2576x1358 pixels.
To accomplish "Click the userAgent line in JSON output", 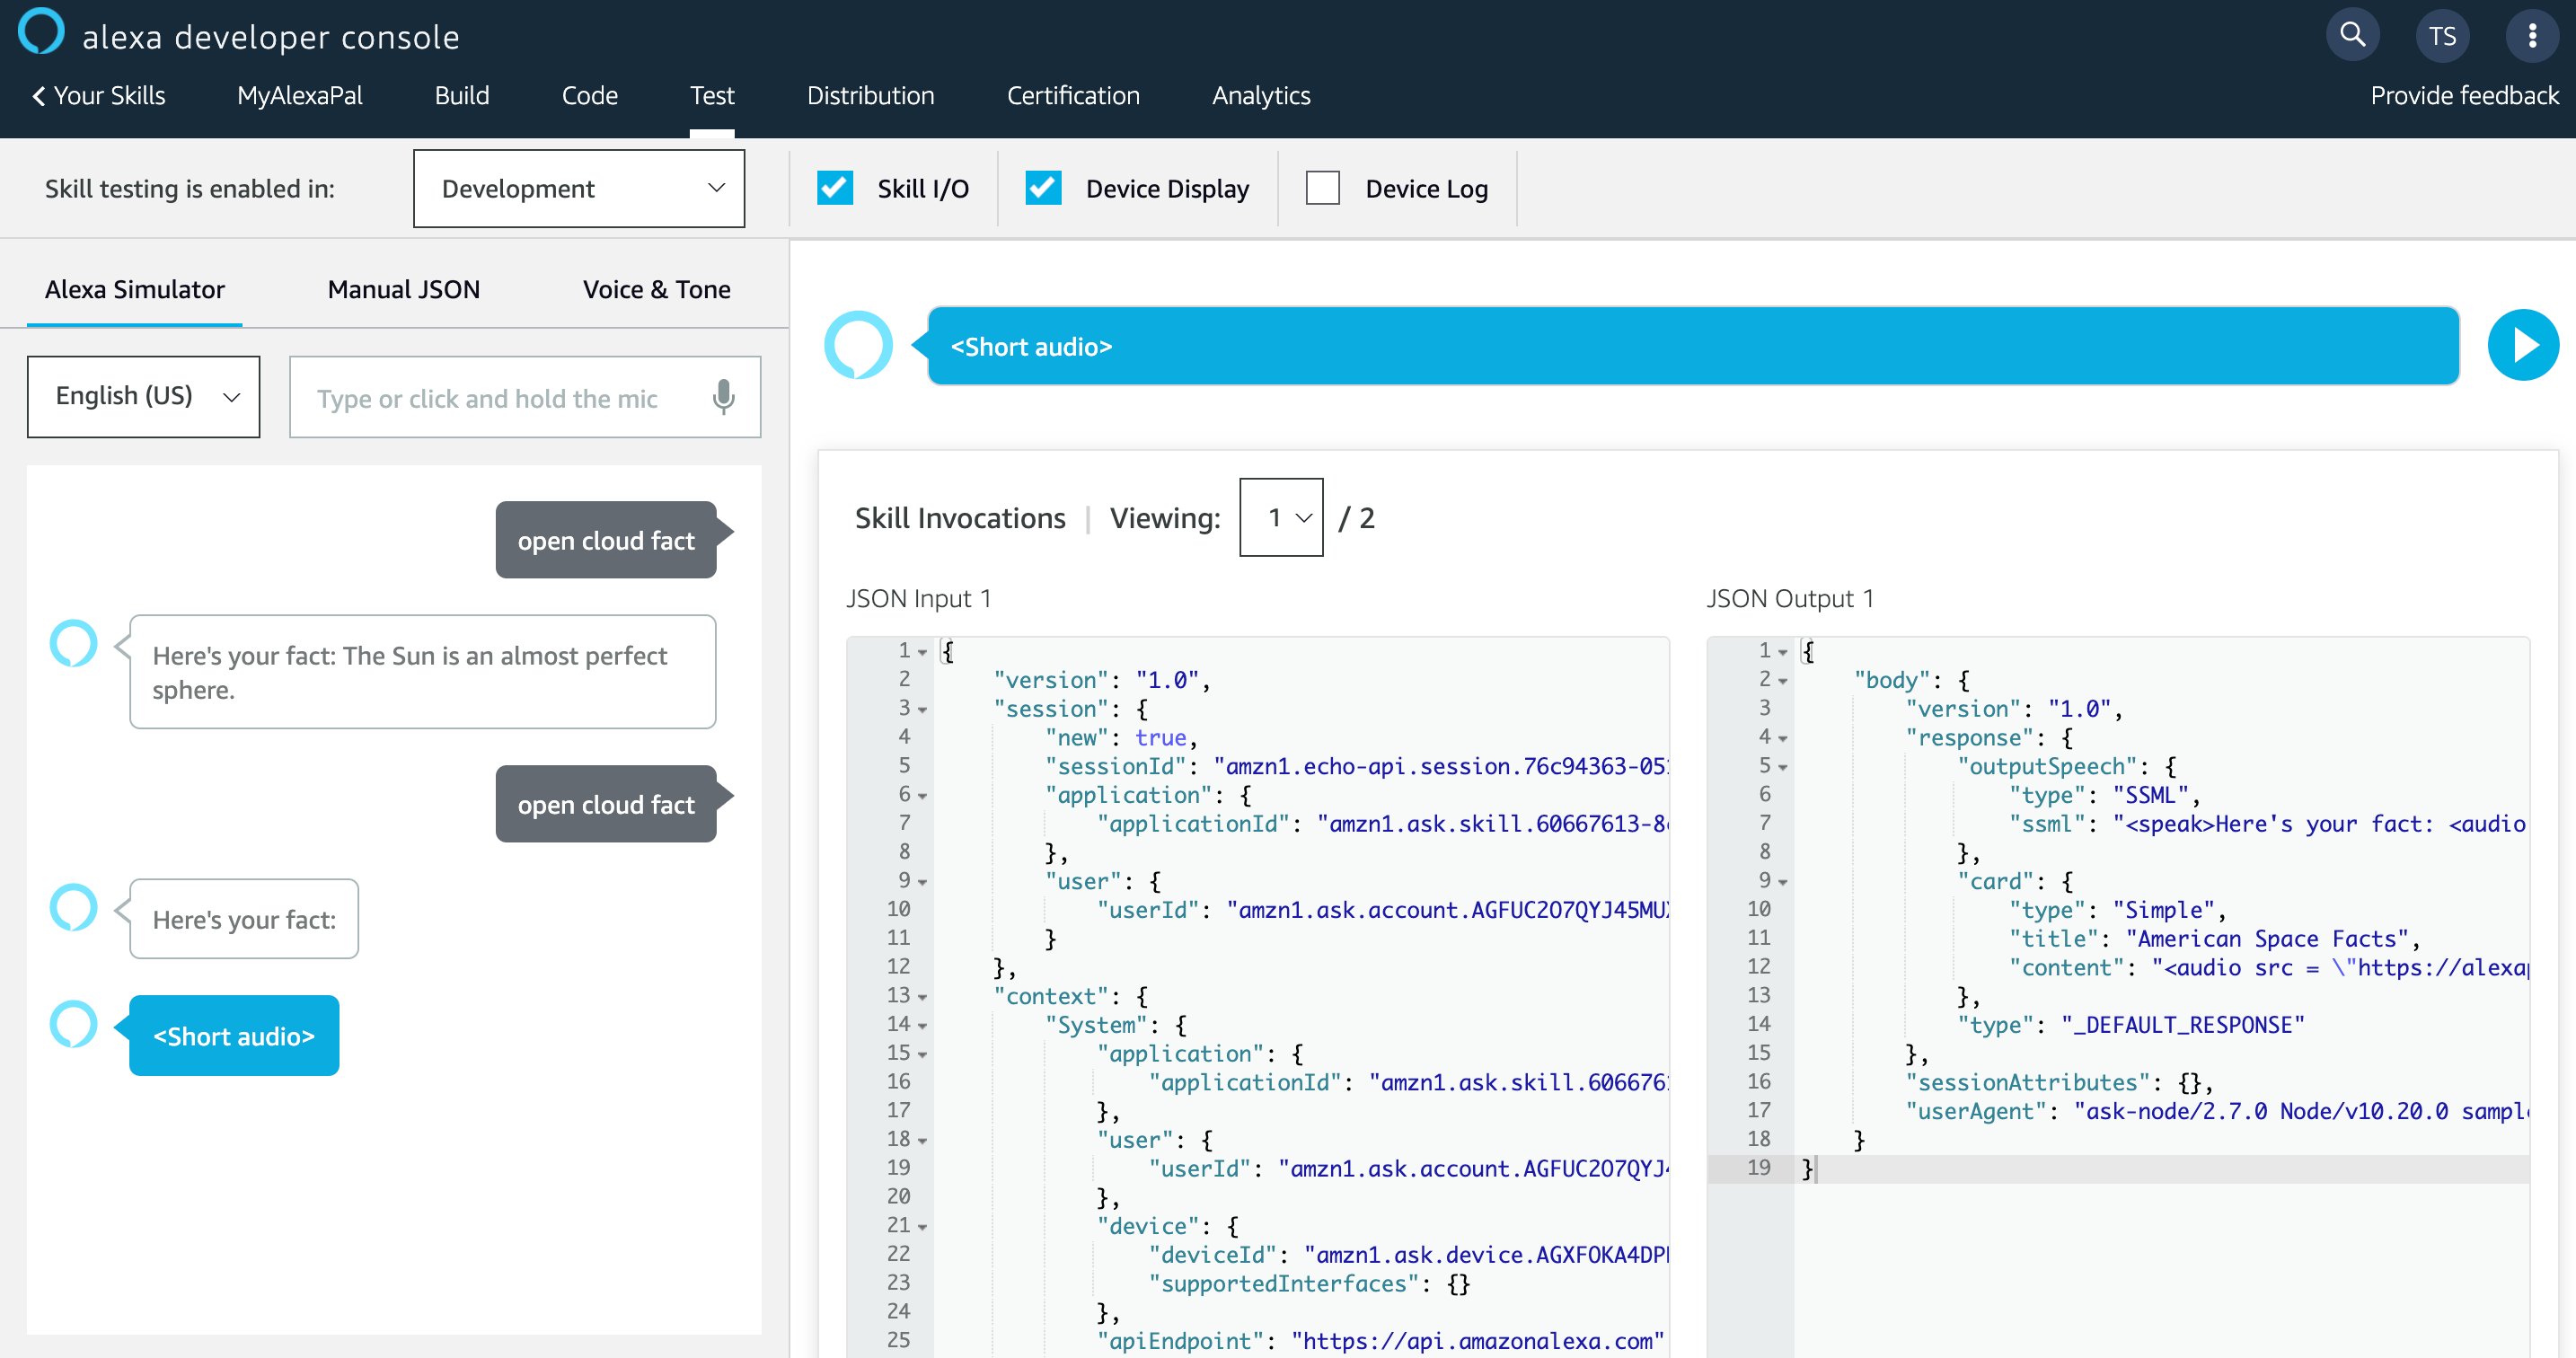I will [x=2216, y=1112].
